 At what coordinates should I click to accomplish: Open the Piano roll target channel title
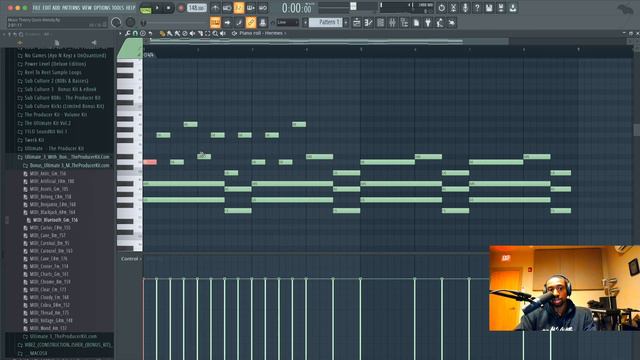click(262, 33)
